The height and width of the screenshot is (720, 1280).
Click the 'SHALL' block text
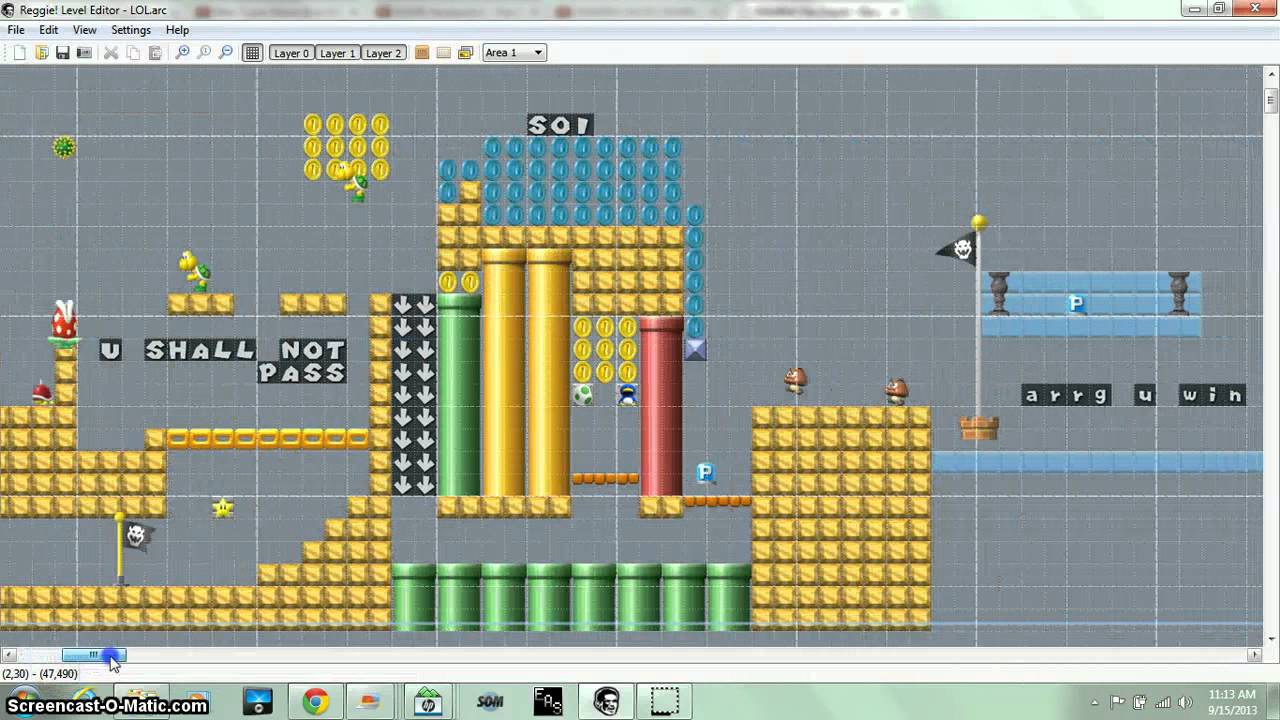pos(200,350)
